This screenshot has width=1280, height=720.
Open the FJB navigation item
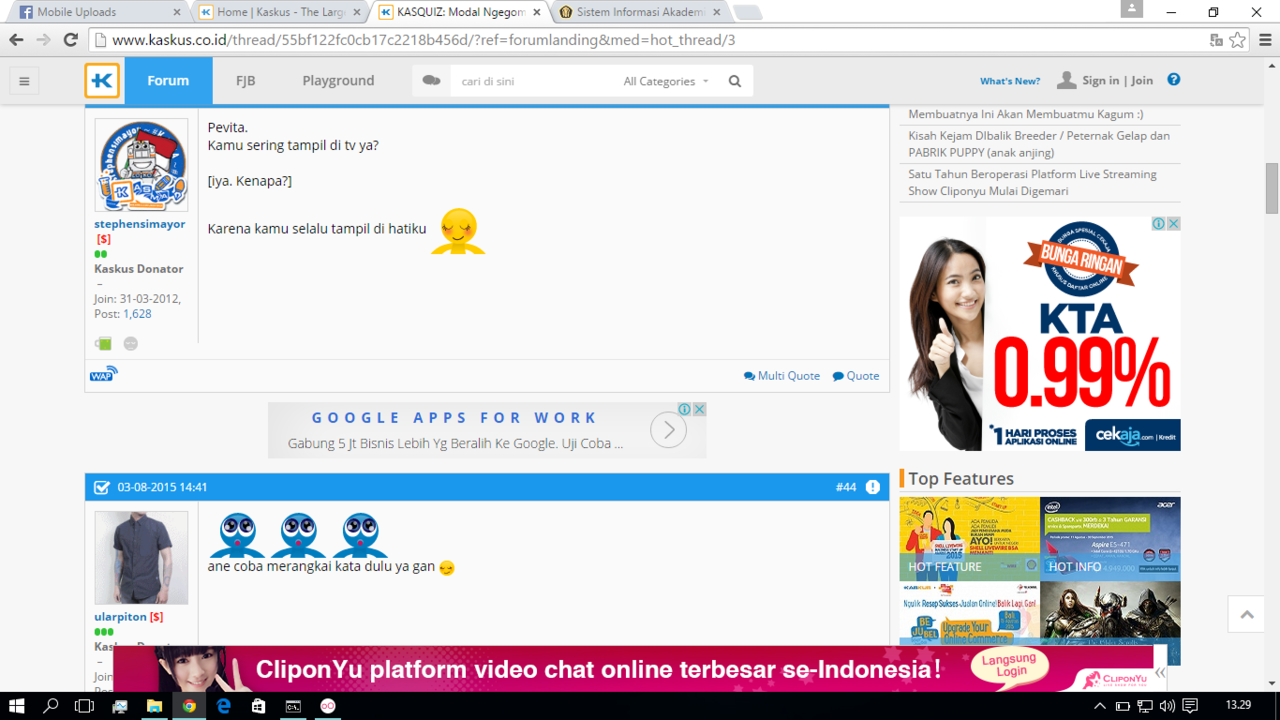coord(246,81)
